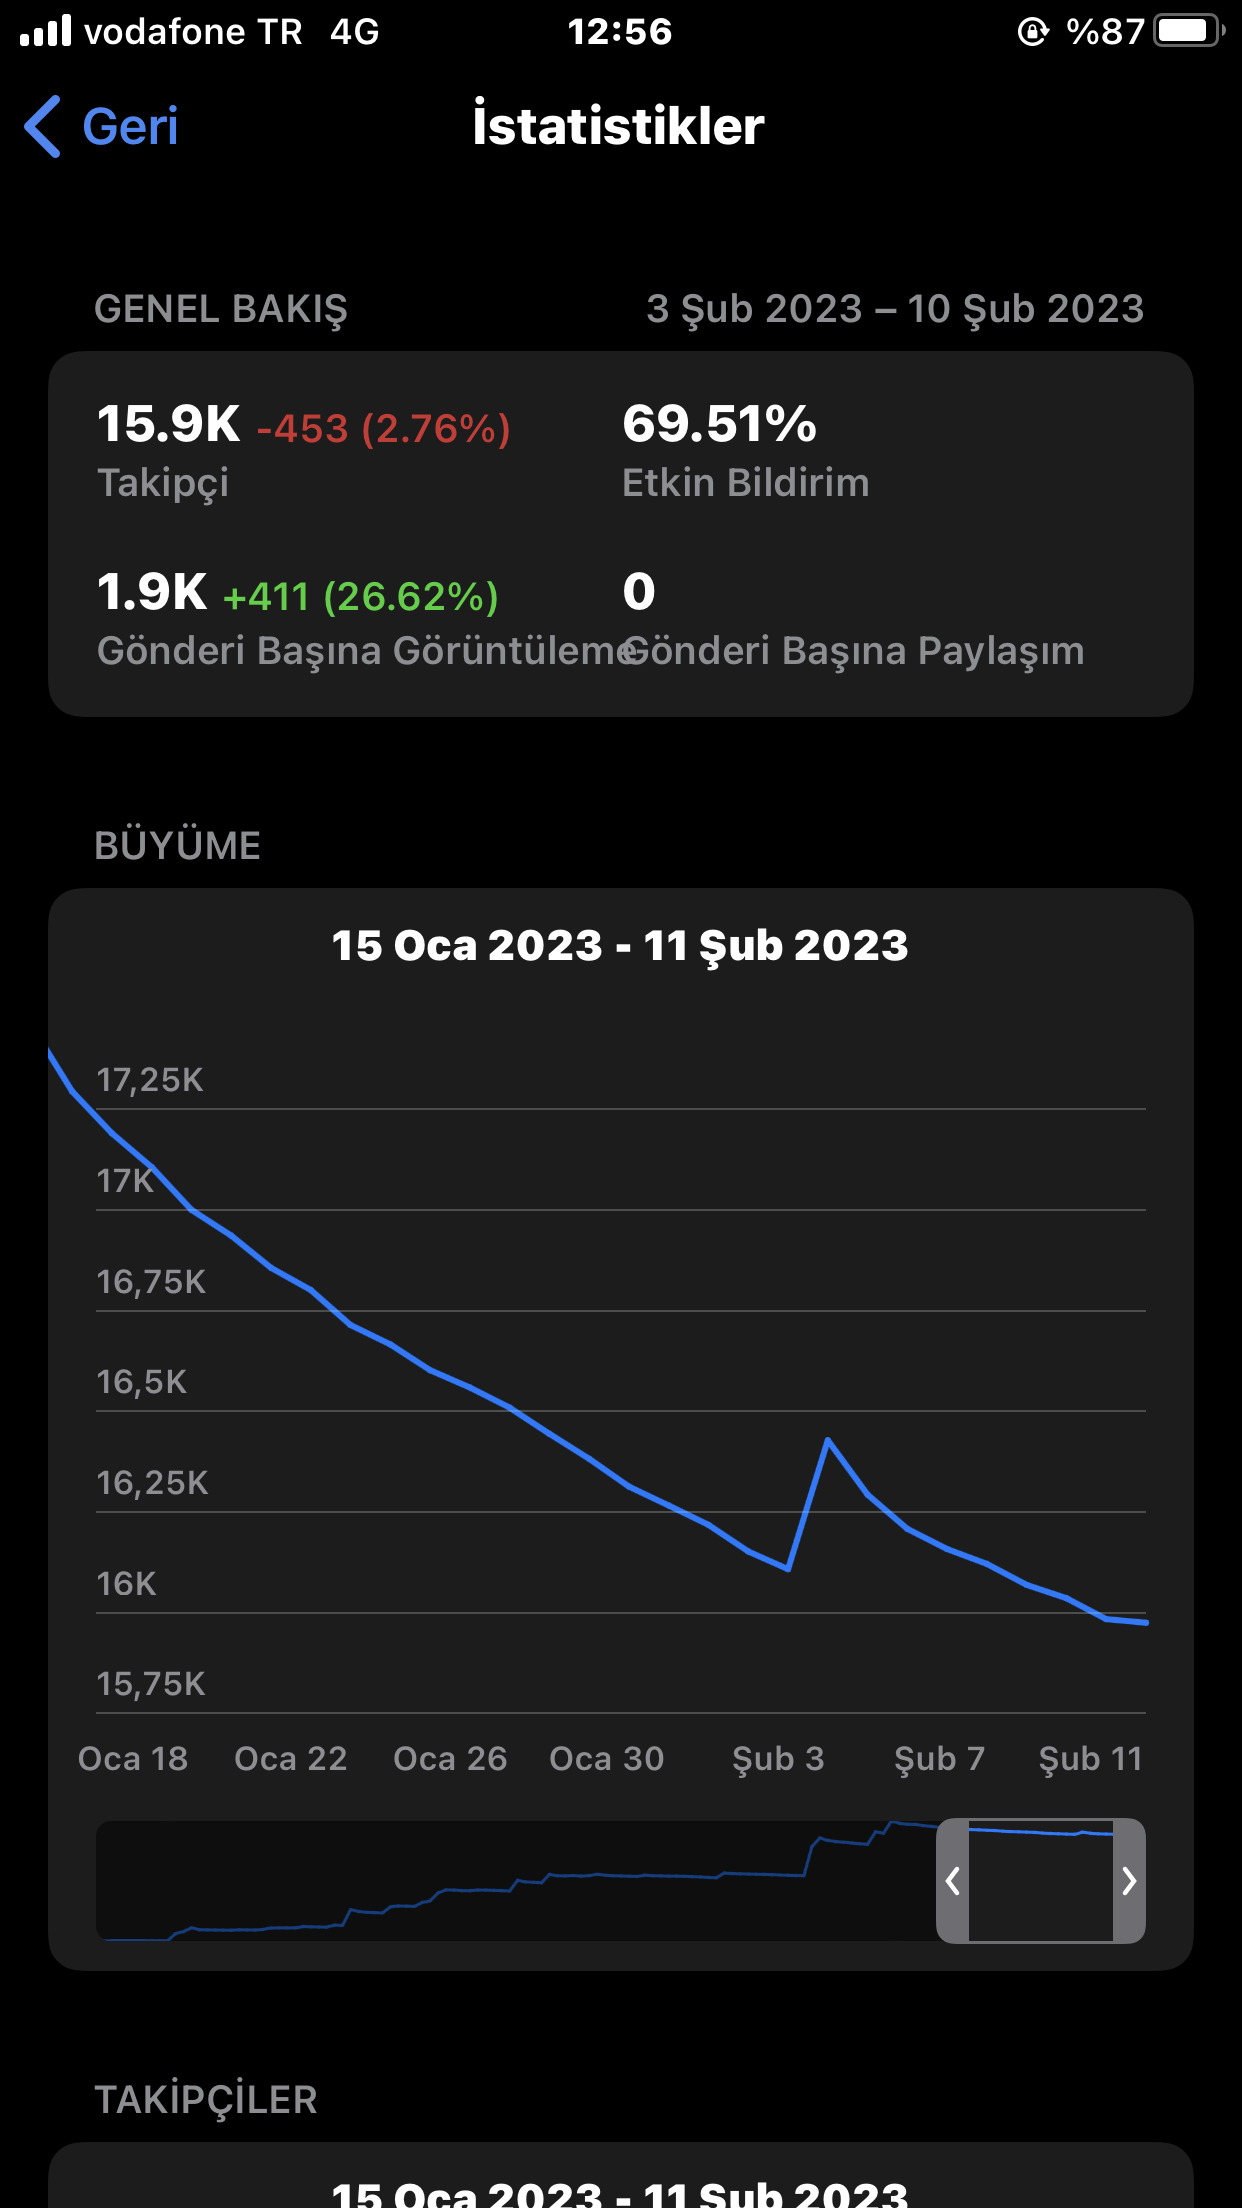Select the 1.9K Gönderi Başına Görüntüleme stat
The width and height of the screenshot is (1242, 2208).
tap(366, 619)
